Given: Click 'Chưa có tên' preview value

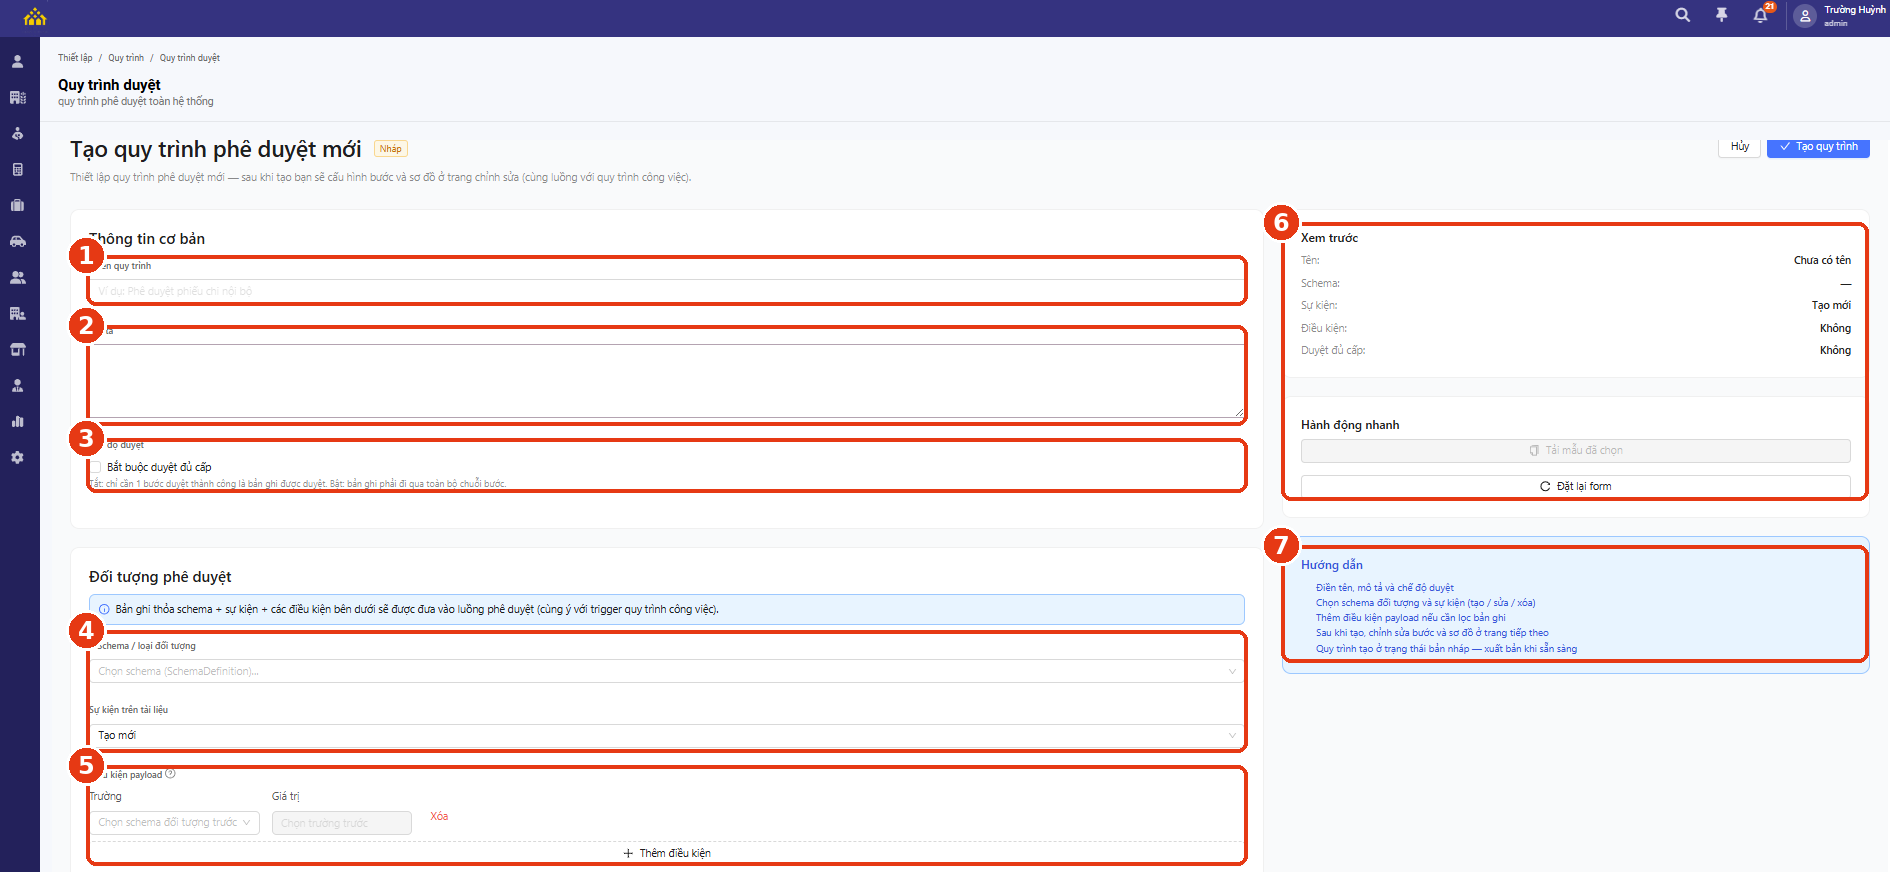Looking at the screenshot, I should coord(1822,260).
